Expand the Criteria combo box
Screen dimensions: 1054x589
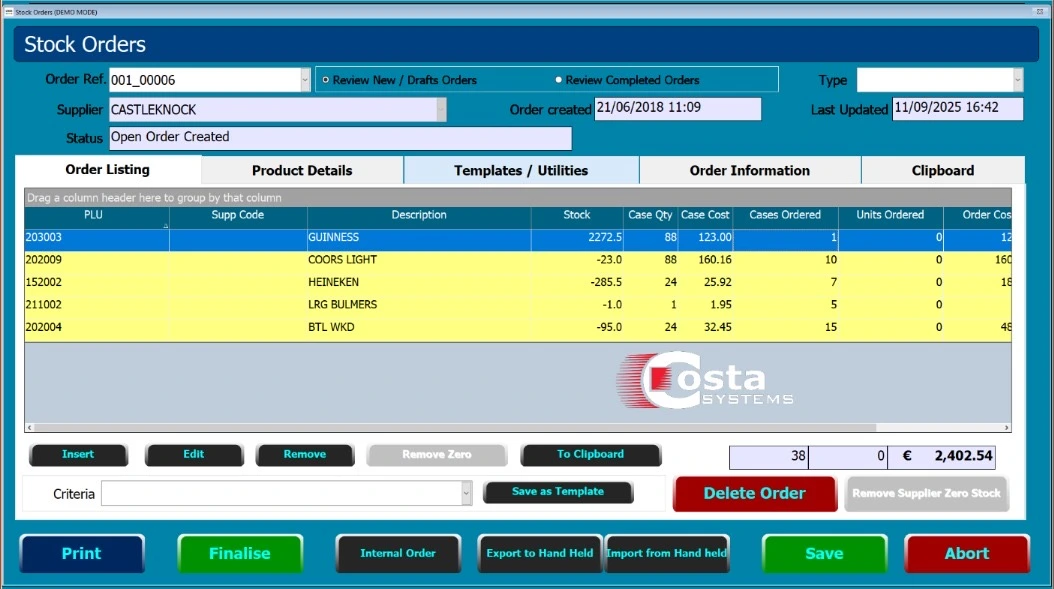466,493
